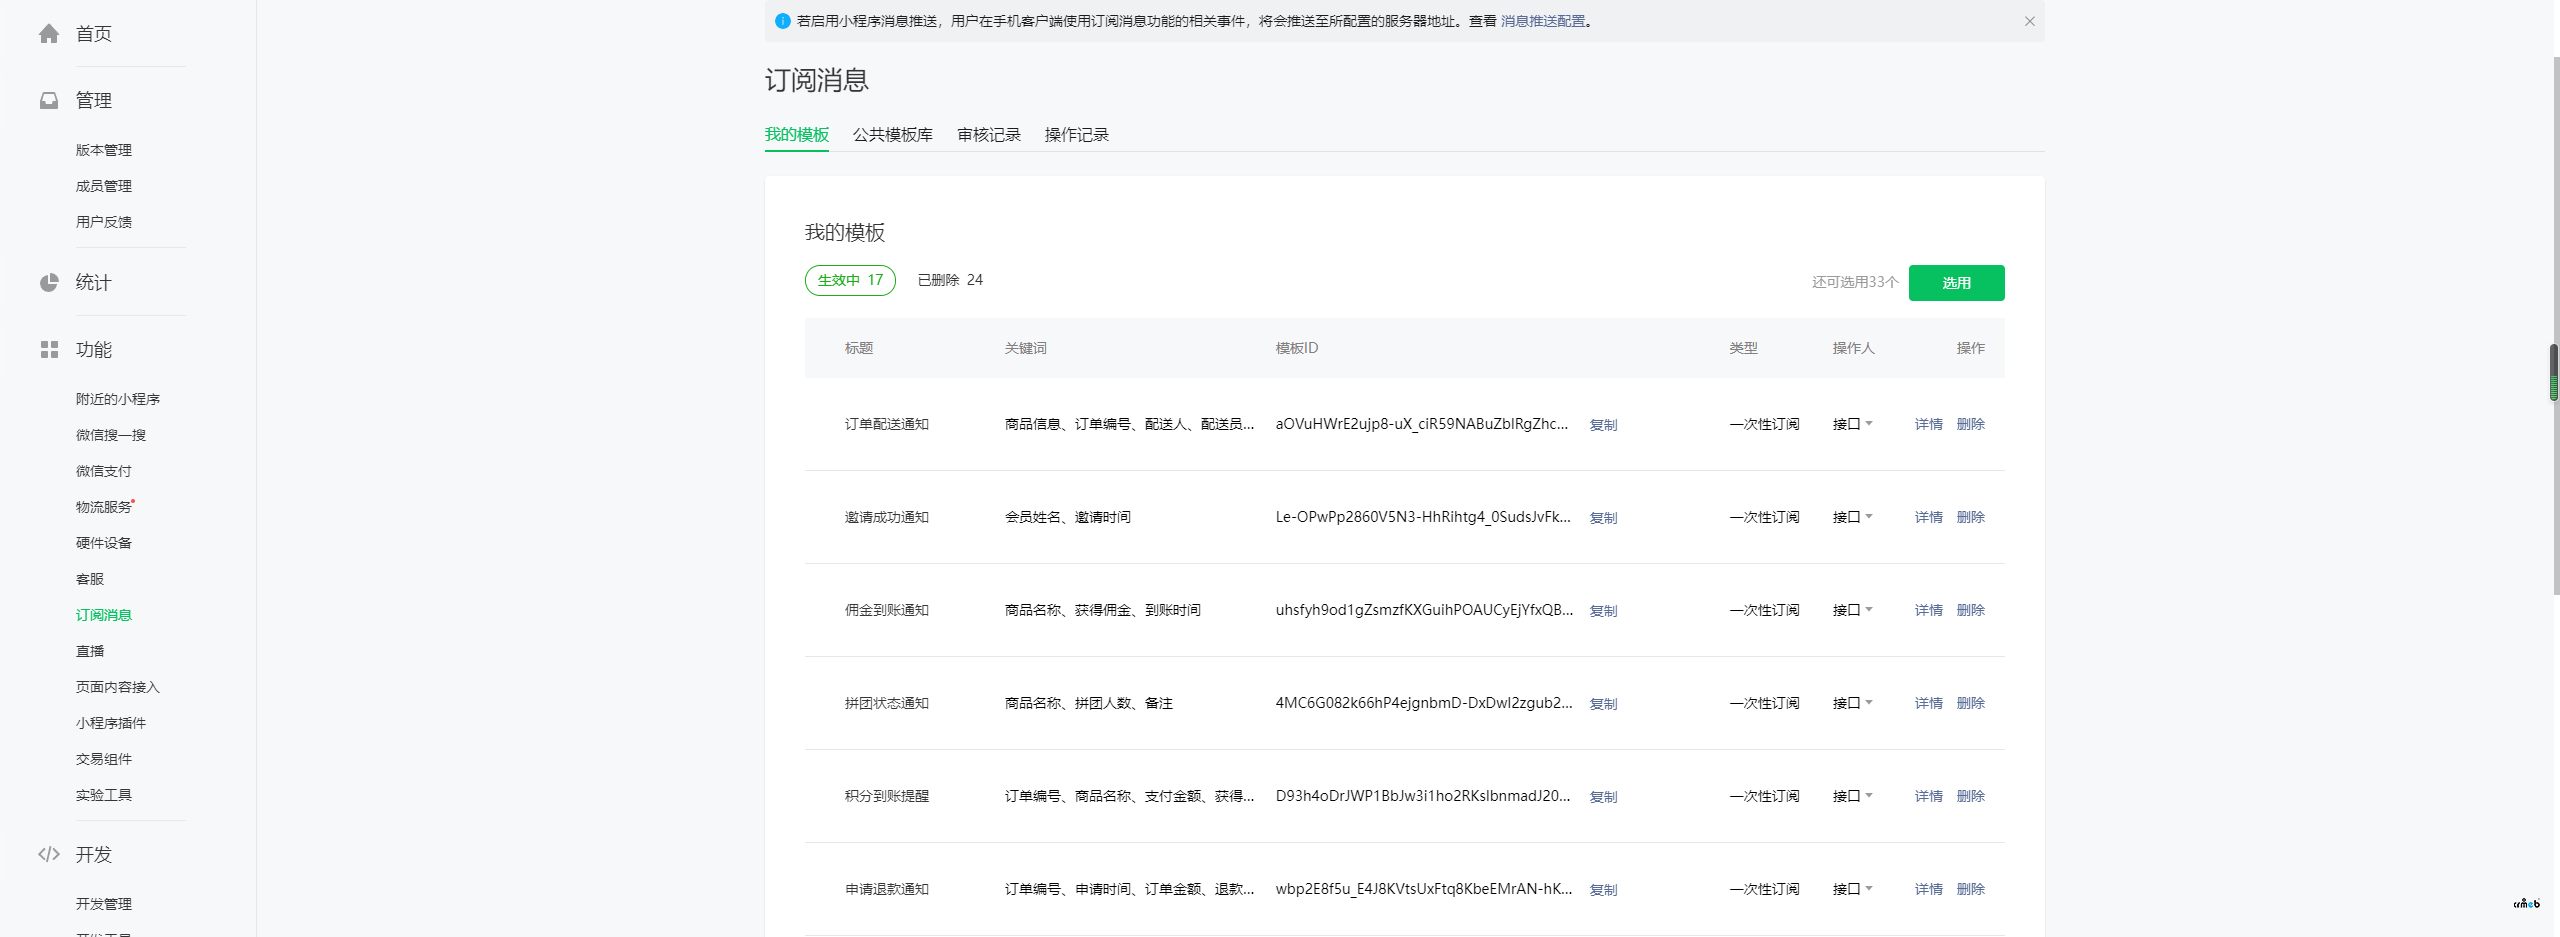This screenshot has height=937, width=2560.
Task: Open the 接口 dropdown for 订单配送通知
Action: tap(1852, 423)
